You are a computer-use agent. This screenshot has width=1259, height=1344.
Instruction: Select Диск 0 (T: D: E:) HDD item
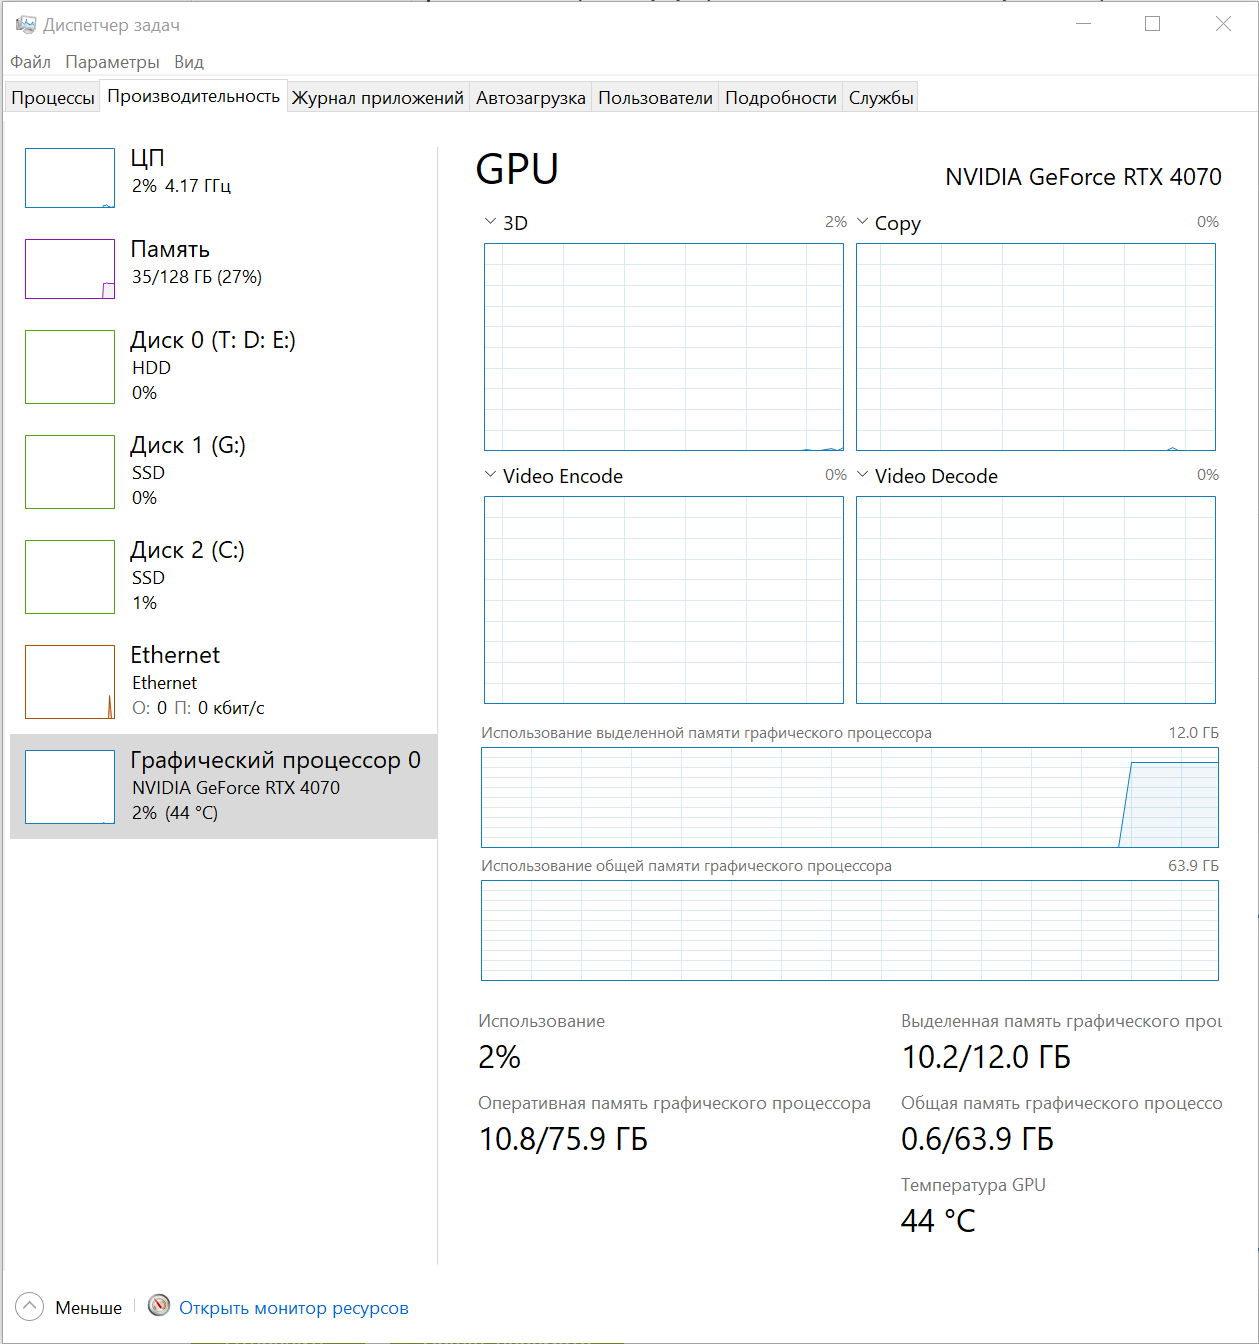(224, 366)
